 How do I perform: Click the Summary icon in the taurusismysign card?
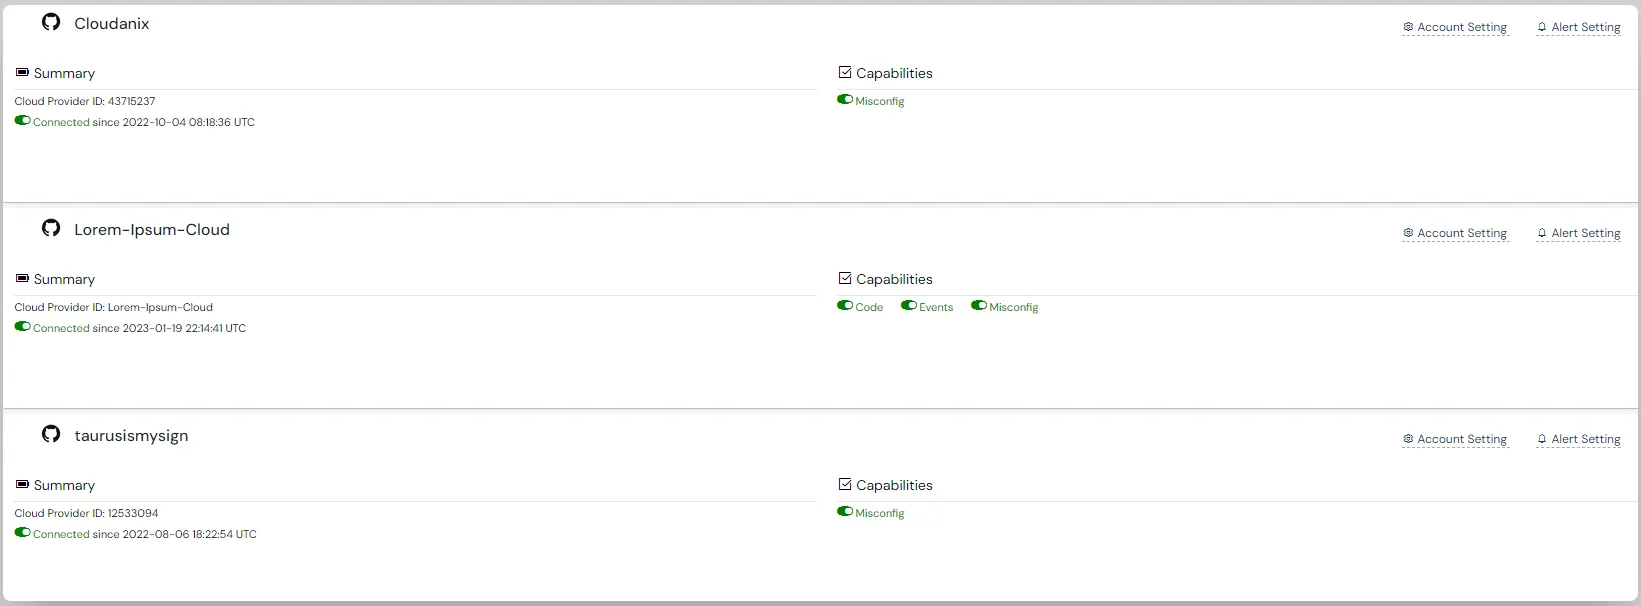[22, 485]
